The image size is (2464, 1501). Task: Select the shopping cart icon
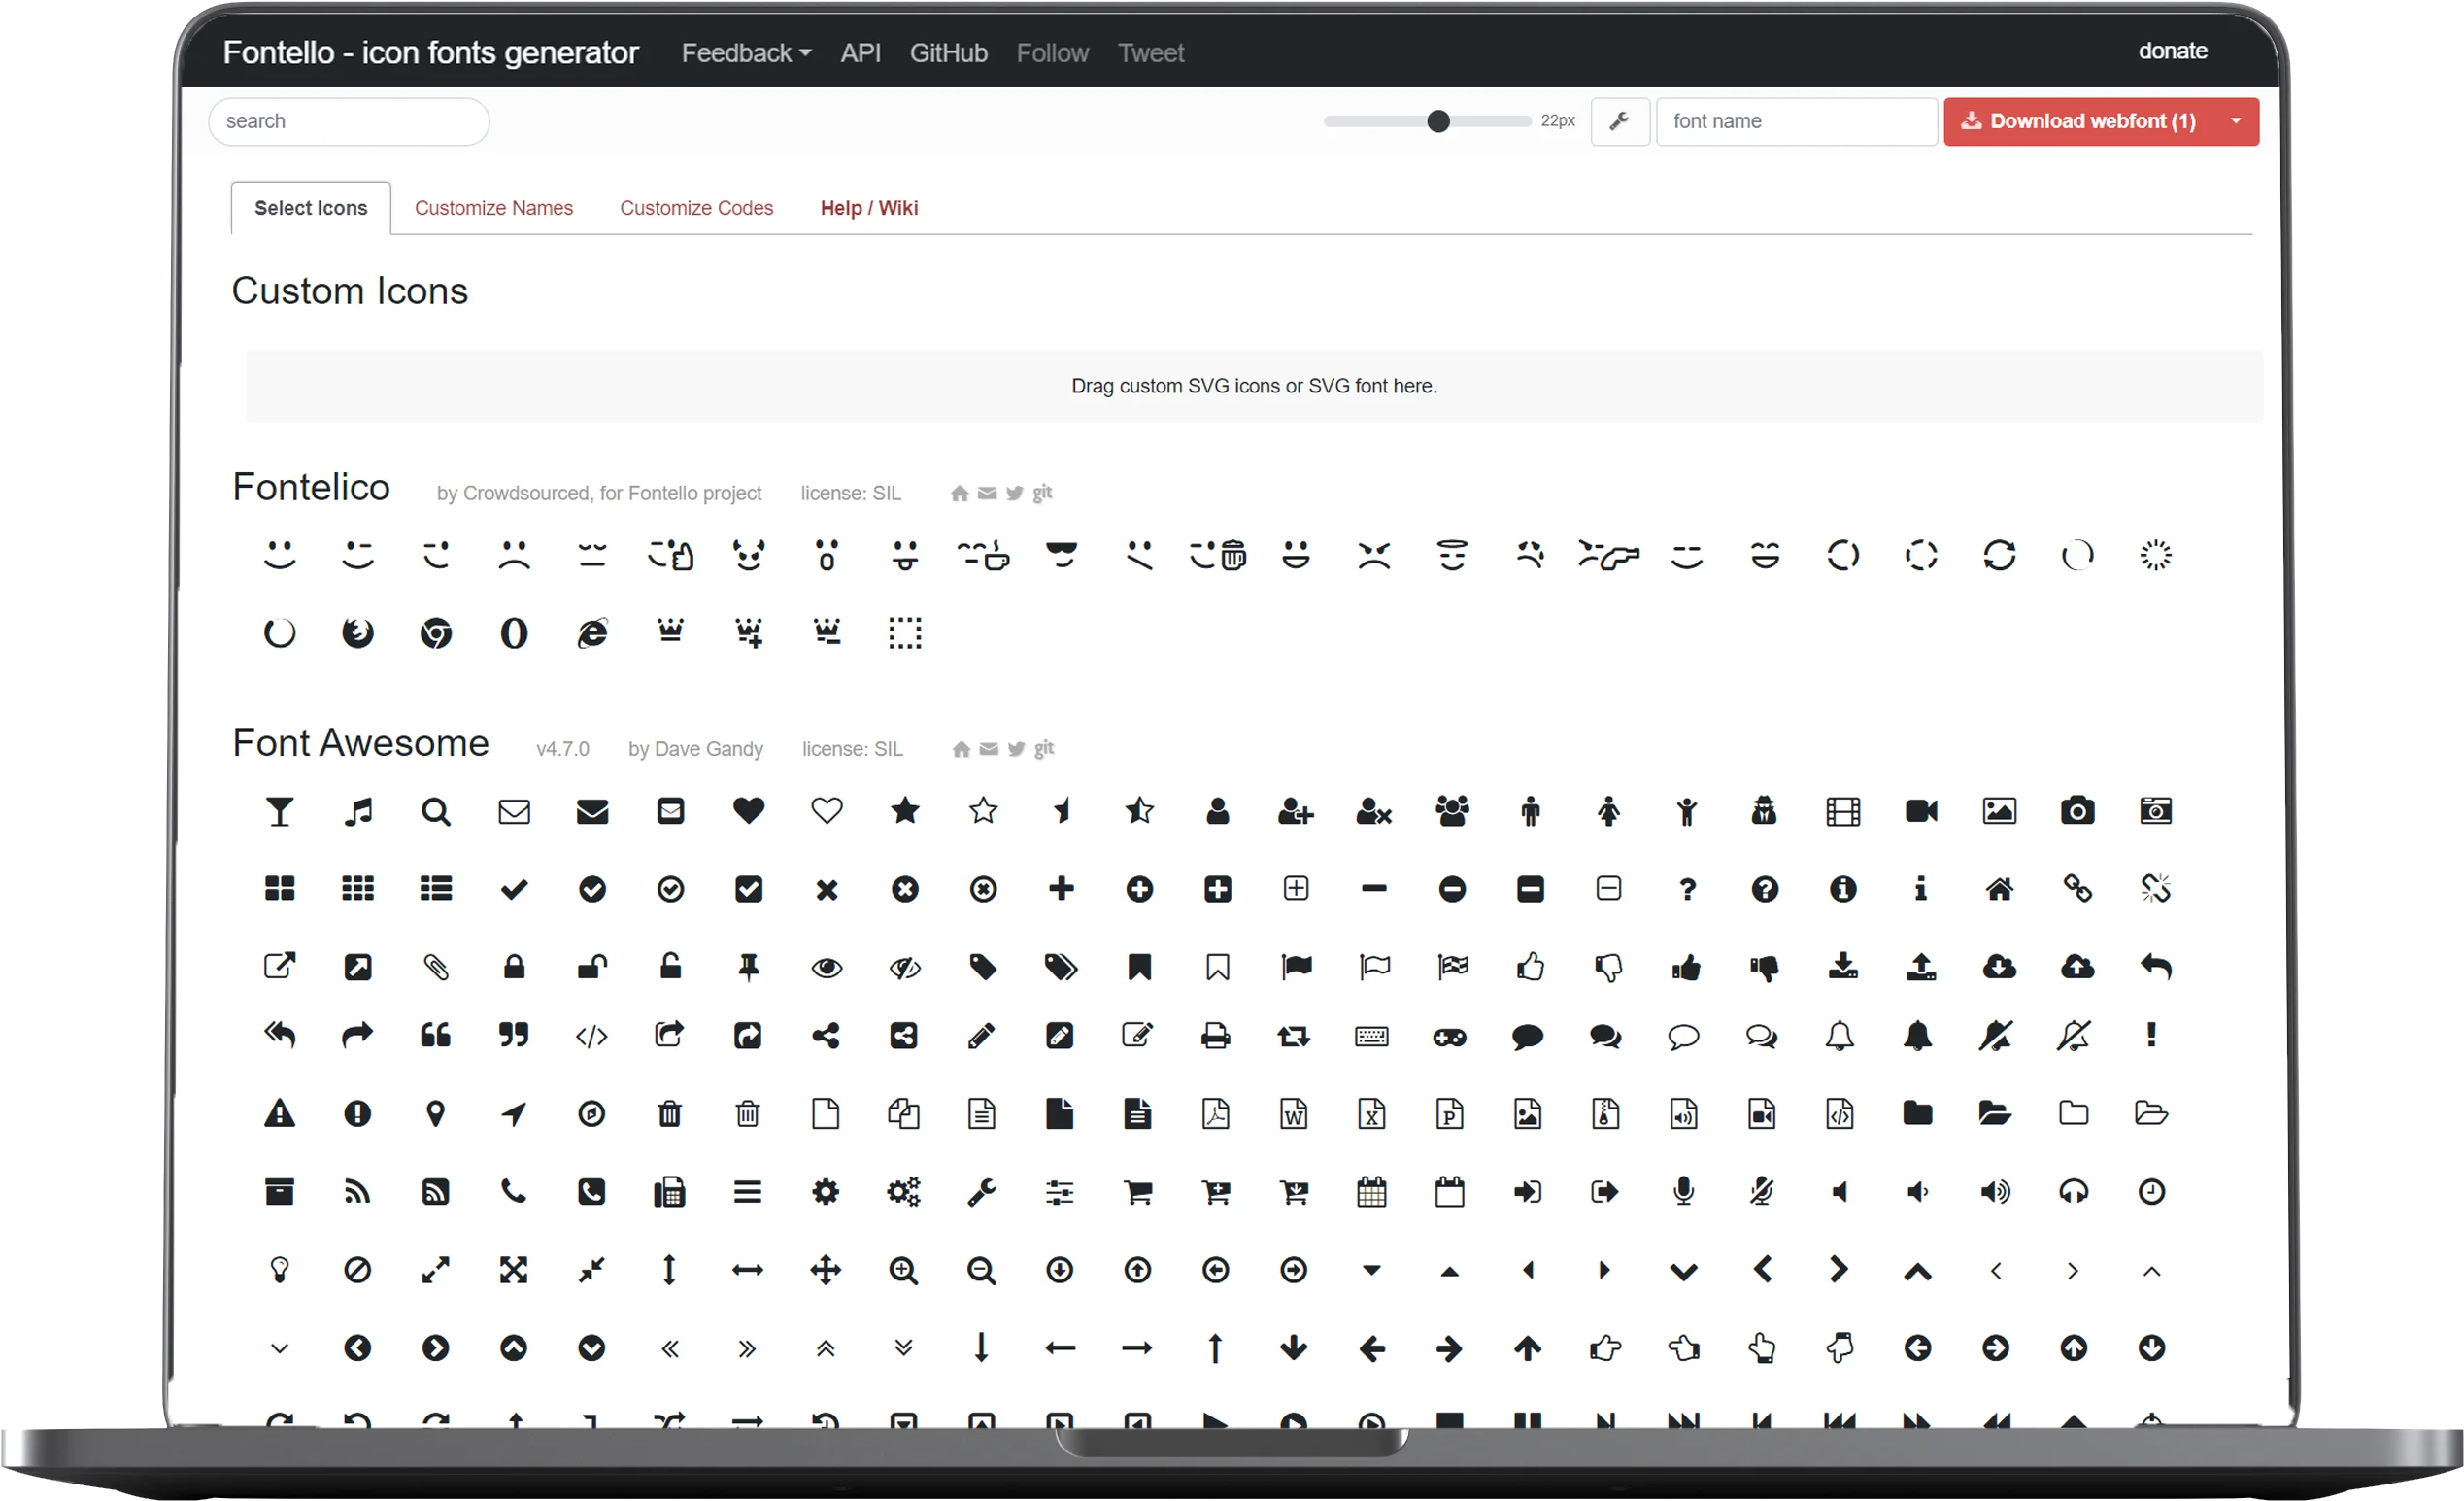[x=1137, y=1192]
